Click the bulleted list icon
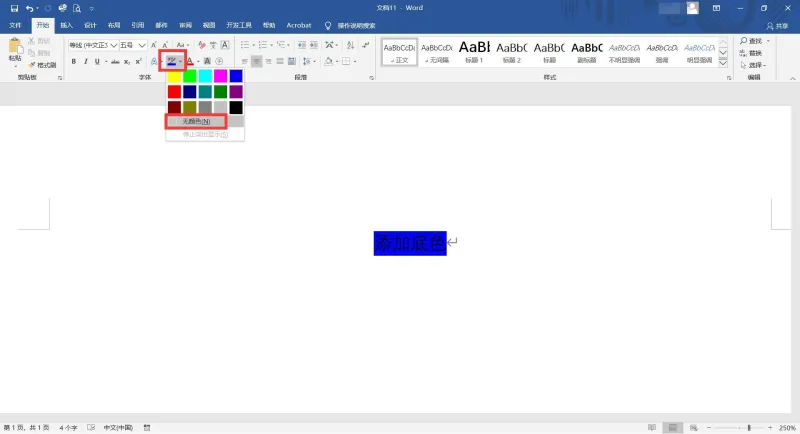Viewport: 800px width, 434px height. tap(245, 45)
